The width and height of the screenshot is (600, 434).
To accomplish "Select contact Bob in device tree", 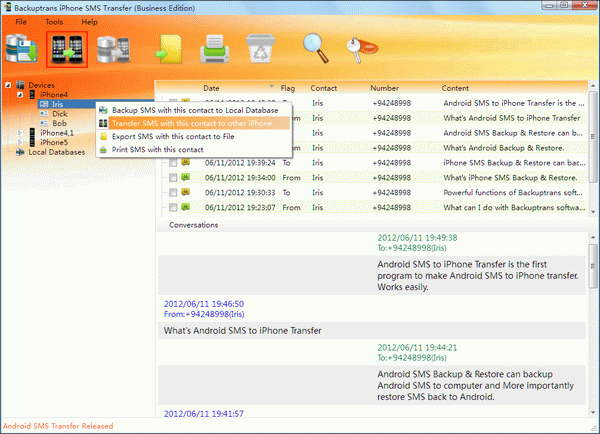I will click(x=59, y=123).
